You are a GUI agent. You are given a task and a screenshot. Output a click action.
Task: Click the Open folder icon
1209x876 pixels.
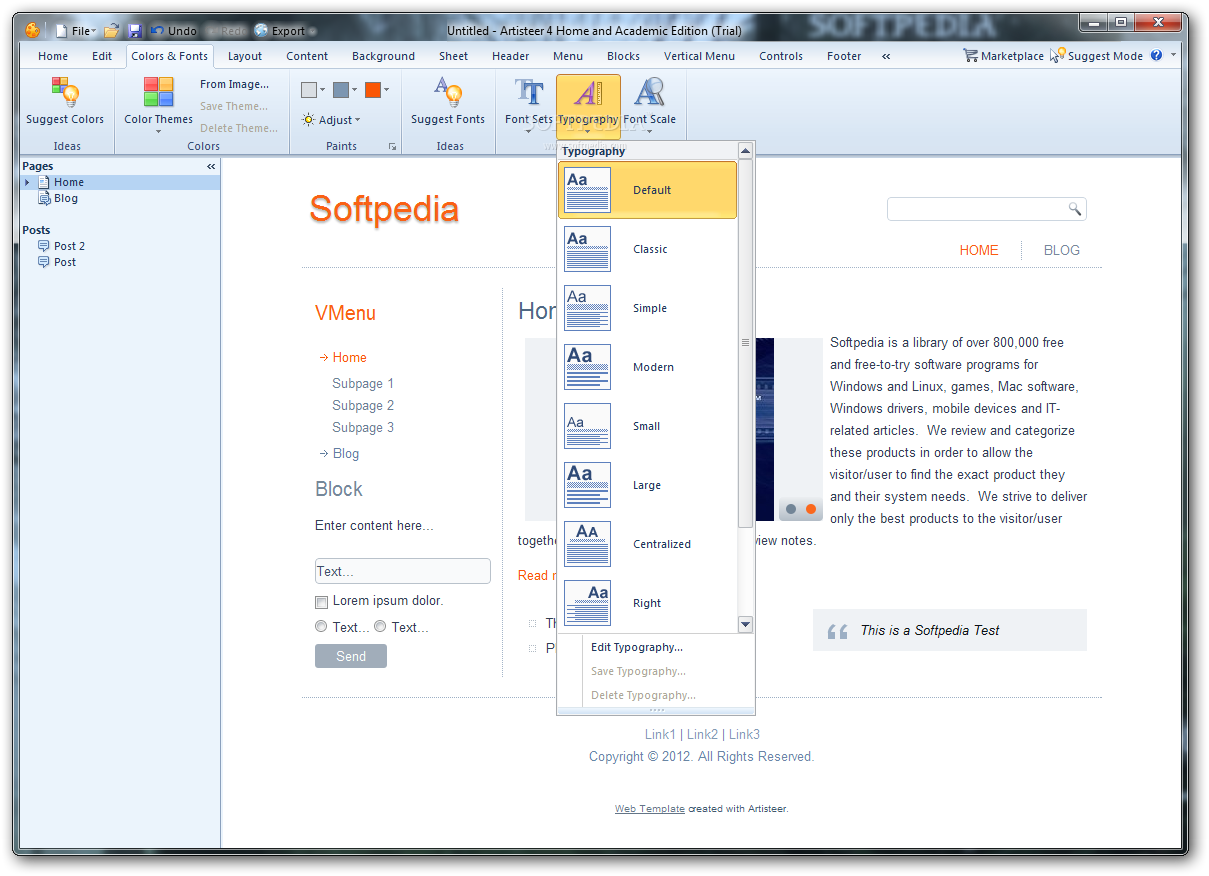[112, 31]
